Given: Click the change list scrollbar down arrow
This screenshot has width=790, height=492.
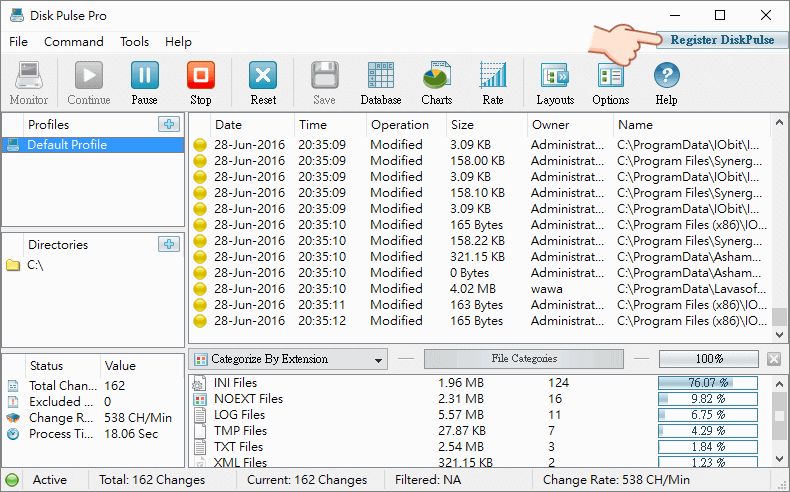Looking at the screenshot, I should pyautogui.click(x=779, y=334).
